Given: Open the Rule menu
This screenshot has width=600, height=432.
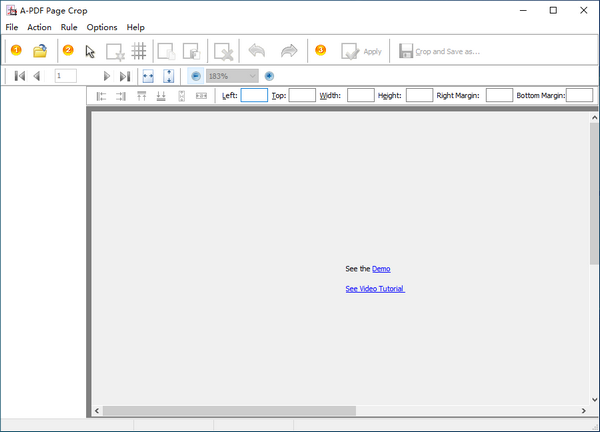Looking at the screenshot, I should click(69, 27).
